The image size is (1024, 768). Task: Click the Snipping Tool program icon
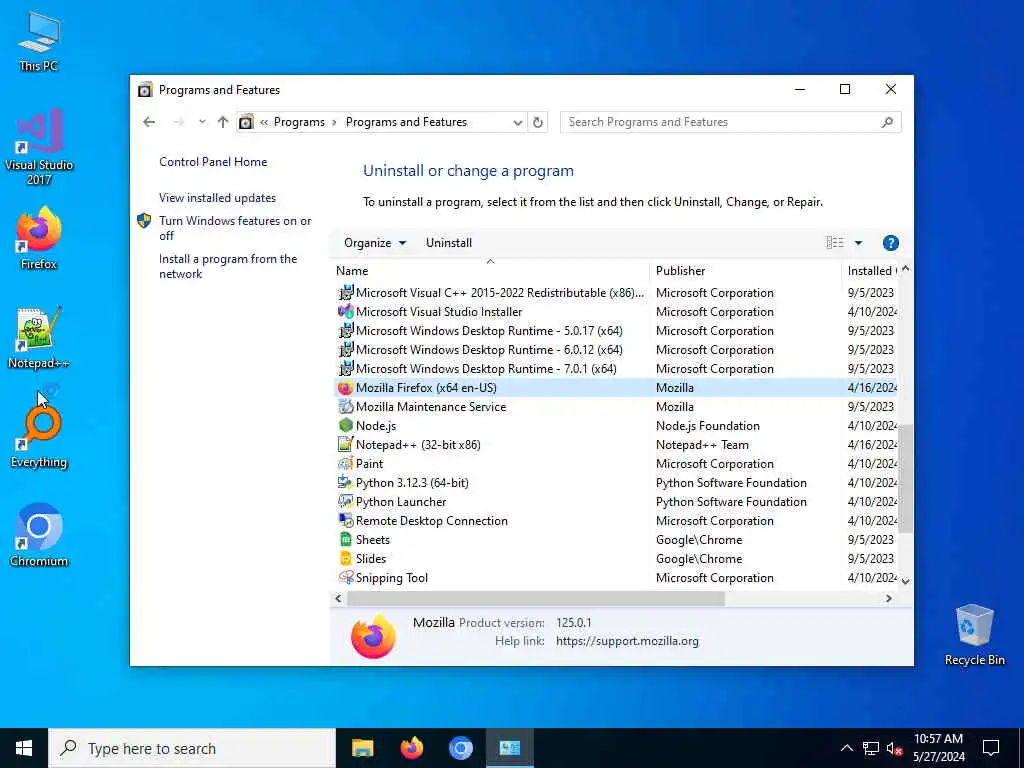[345, 577]
